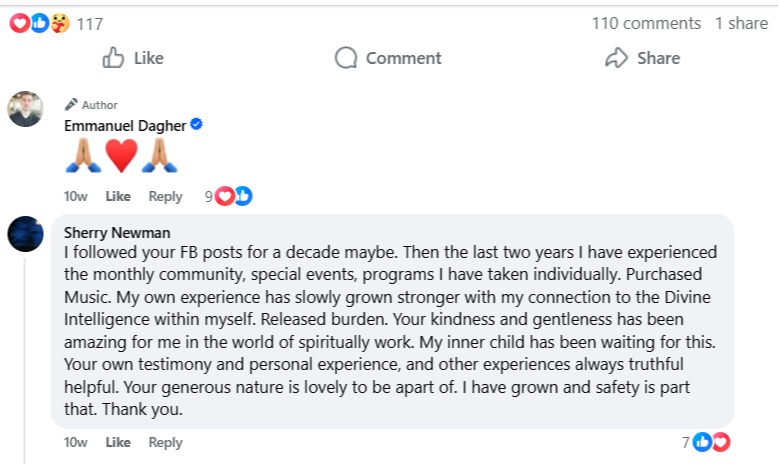The height and width of the screenshot is (464, 779).
Task: Open the 1 share link
Action: click(x=741, y=23)
